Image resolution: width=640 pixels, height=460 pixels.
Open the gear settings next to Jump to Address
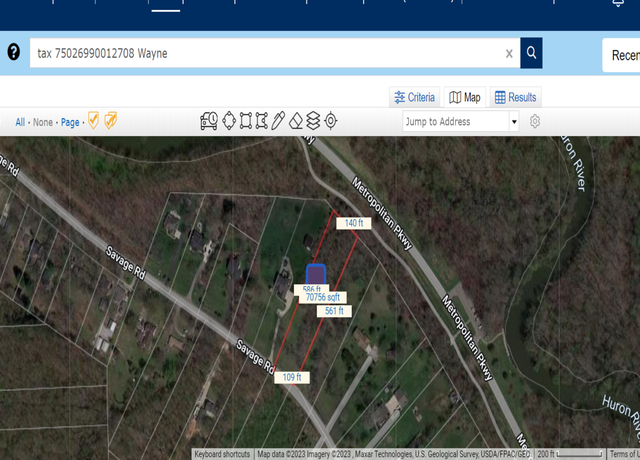(535, 121)
